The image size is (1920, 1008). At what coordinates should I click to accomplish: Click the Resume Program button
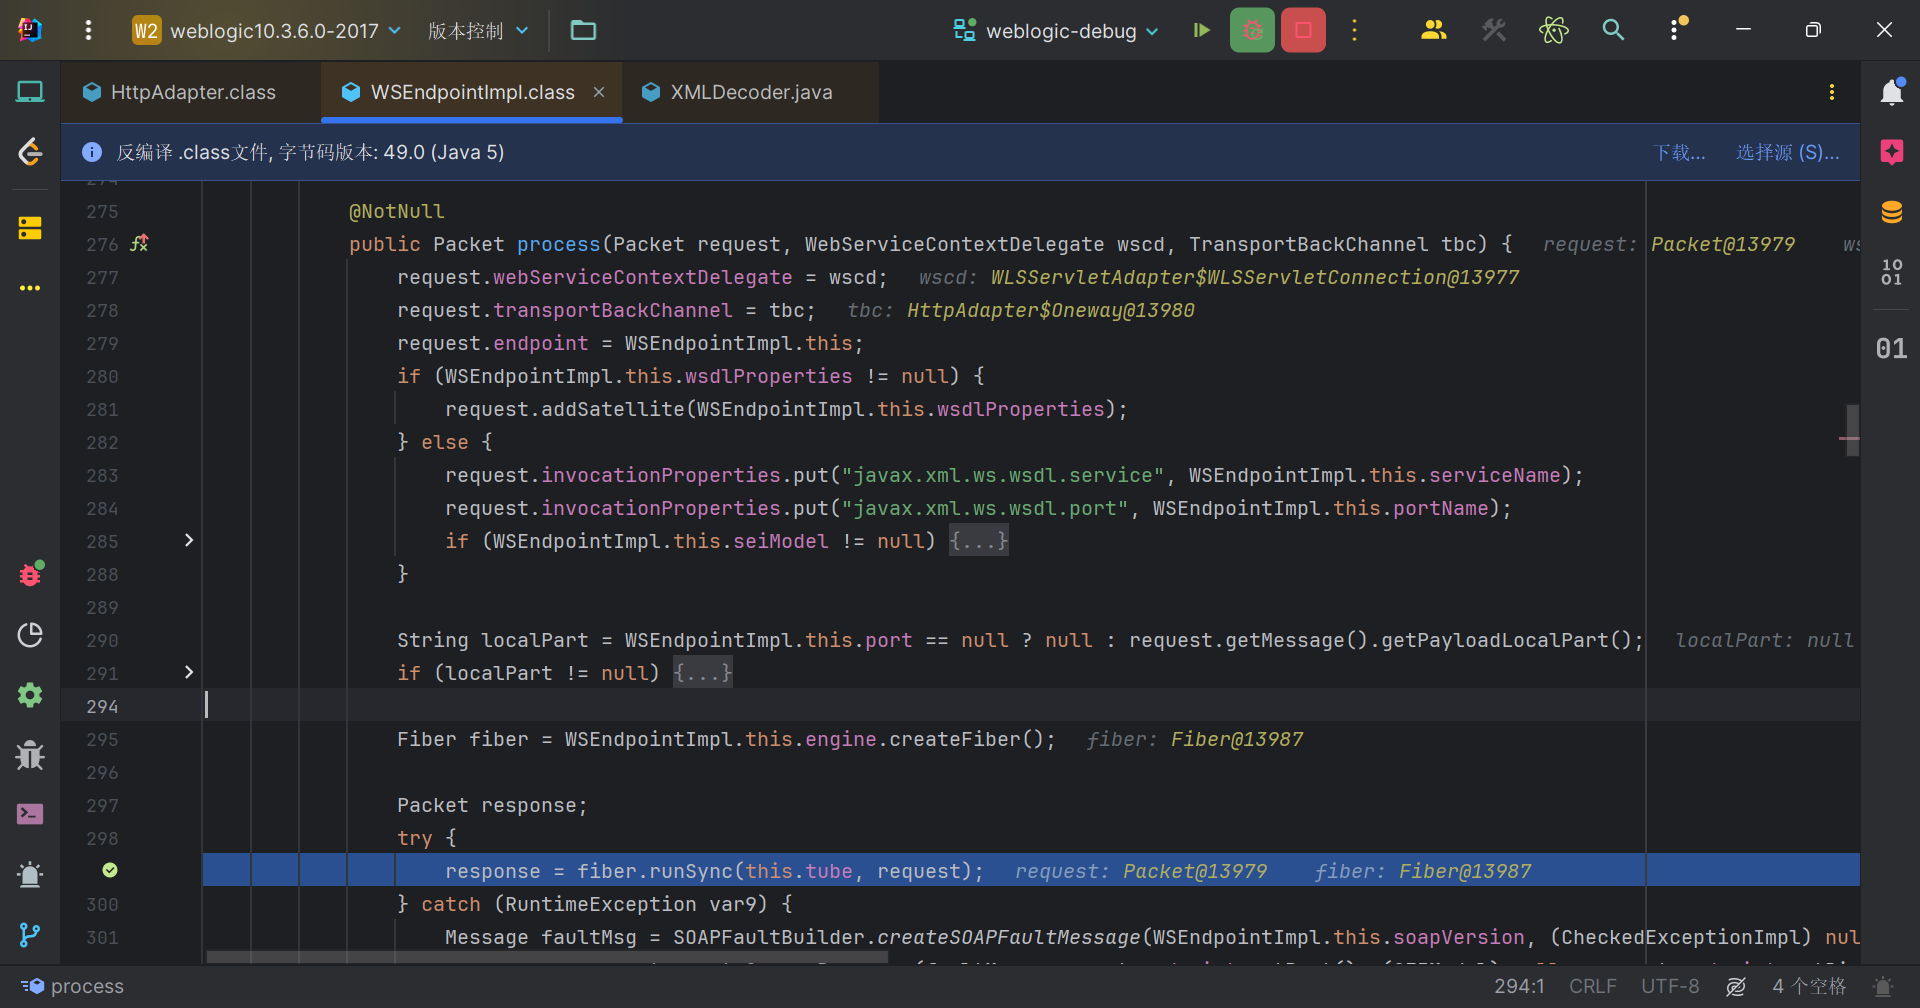pos(1201,30)
